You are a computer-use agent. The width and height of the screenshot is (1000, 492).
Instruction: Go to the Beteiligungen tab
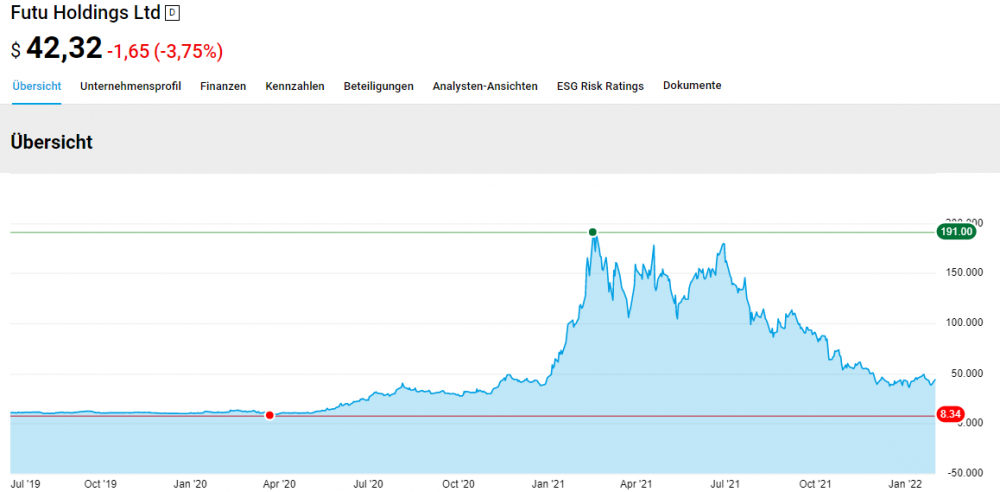378,86
